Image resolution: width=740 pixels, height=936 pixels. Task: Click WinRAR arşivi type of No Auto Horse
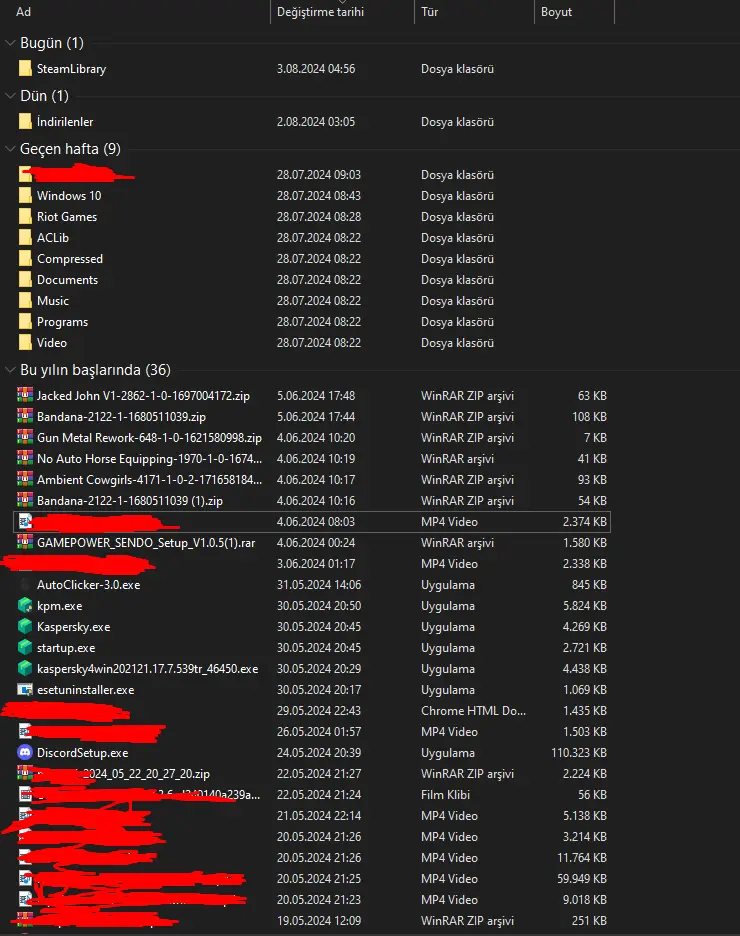[x=457, y=458]
